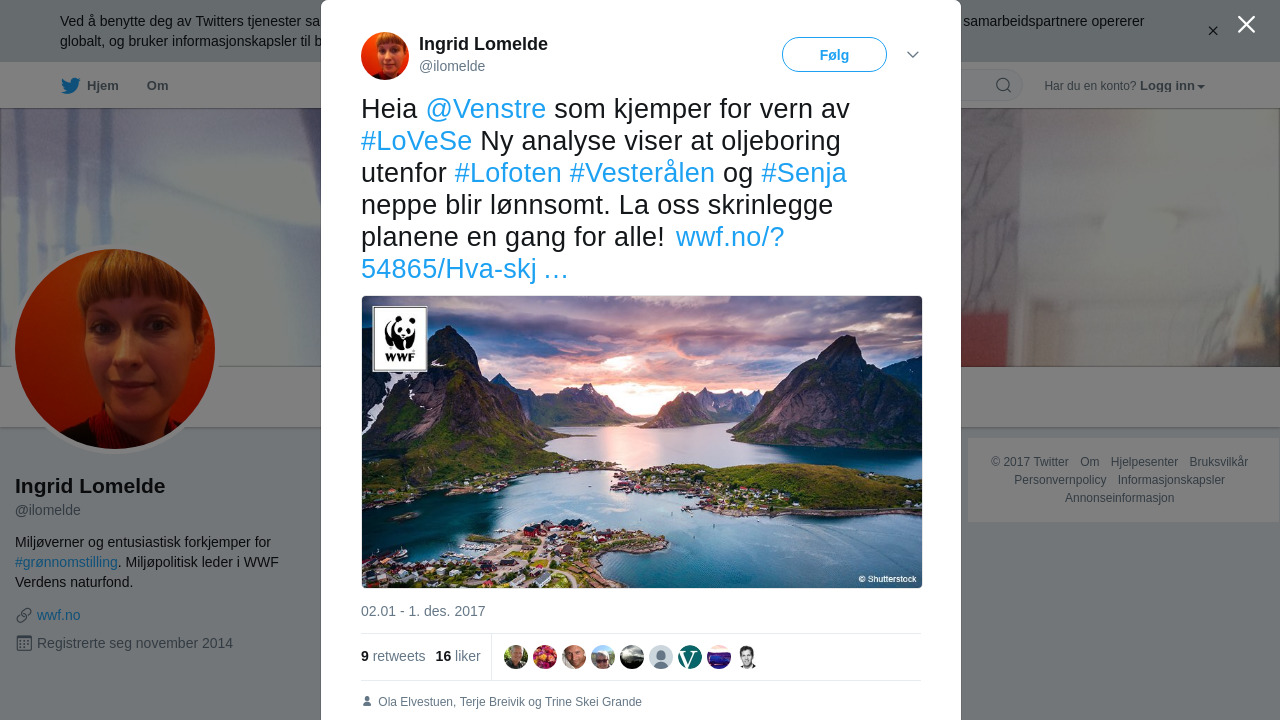
Task: Open the #Senja hashtag link
Action: (x=804, y=173)
